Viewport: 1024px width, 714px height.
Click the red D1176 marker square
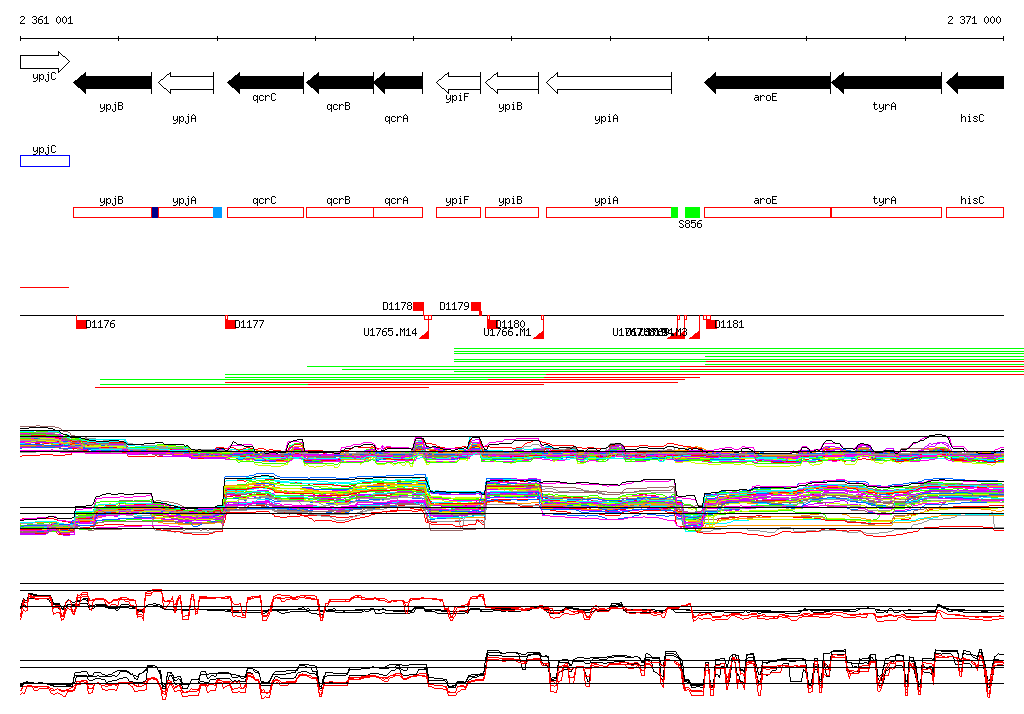(81, 324)
